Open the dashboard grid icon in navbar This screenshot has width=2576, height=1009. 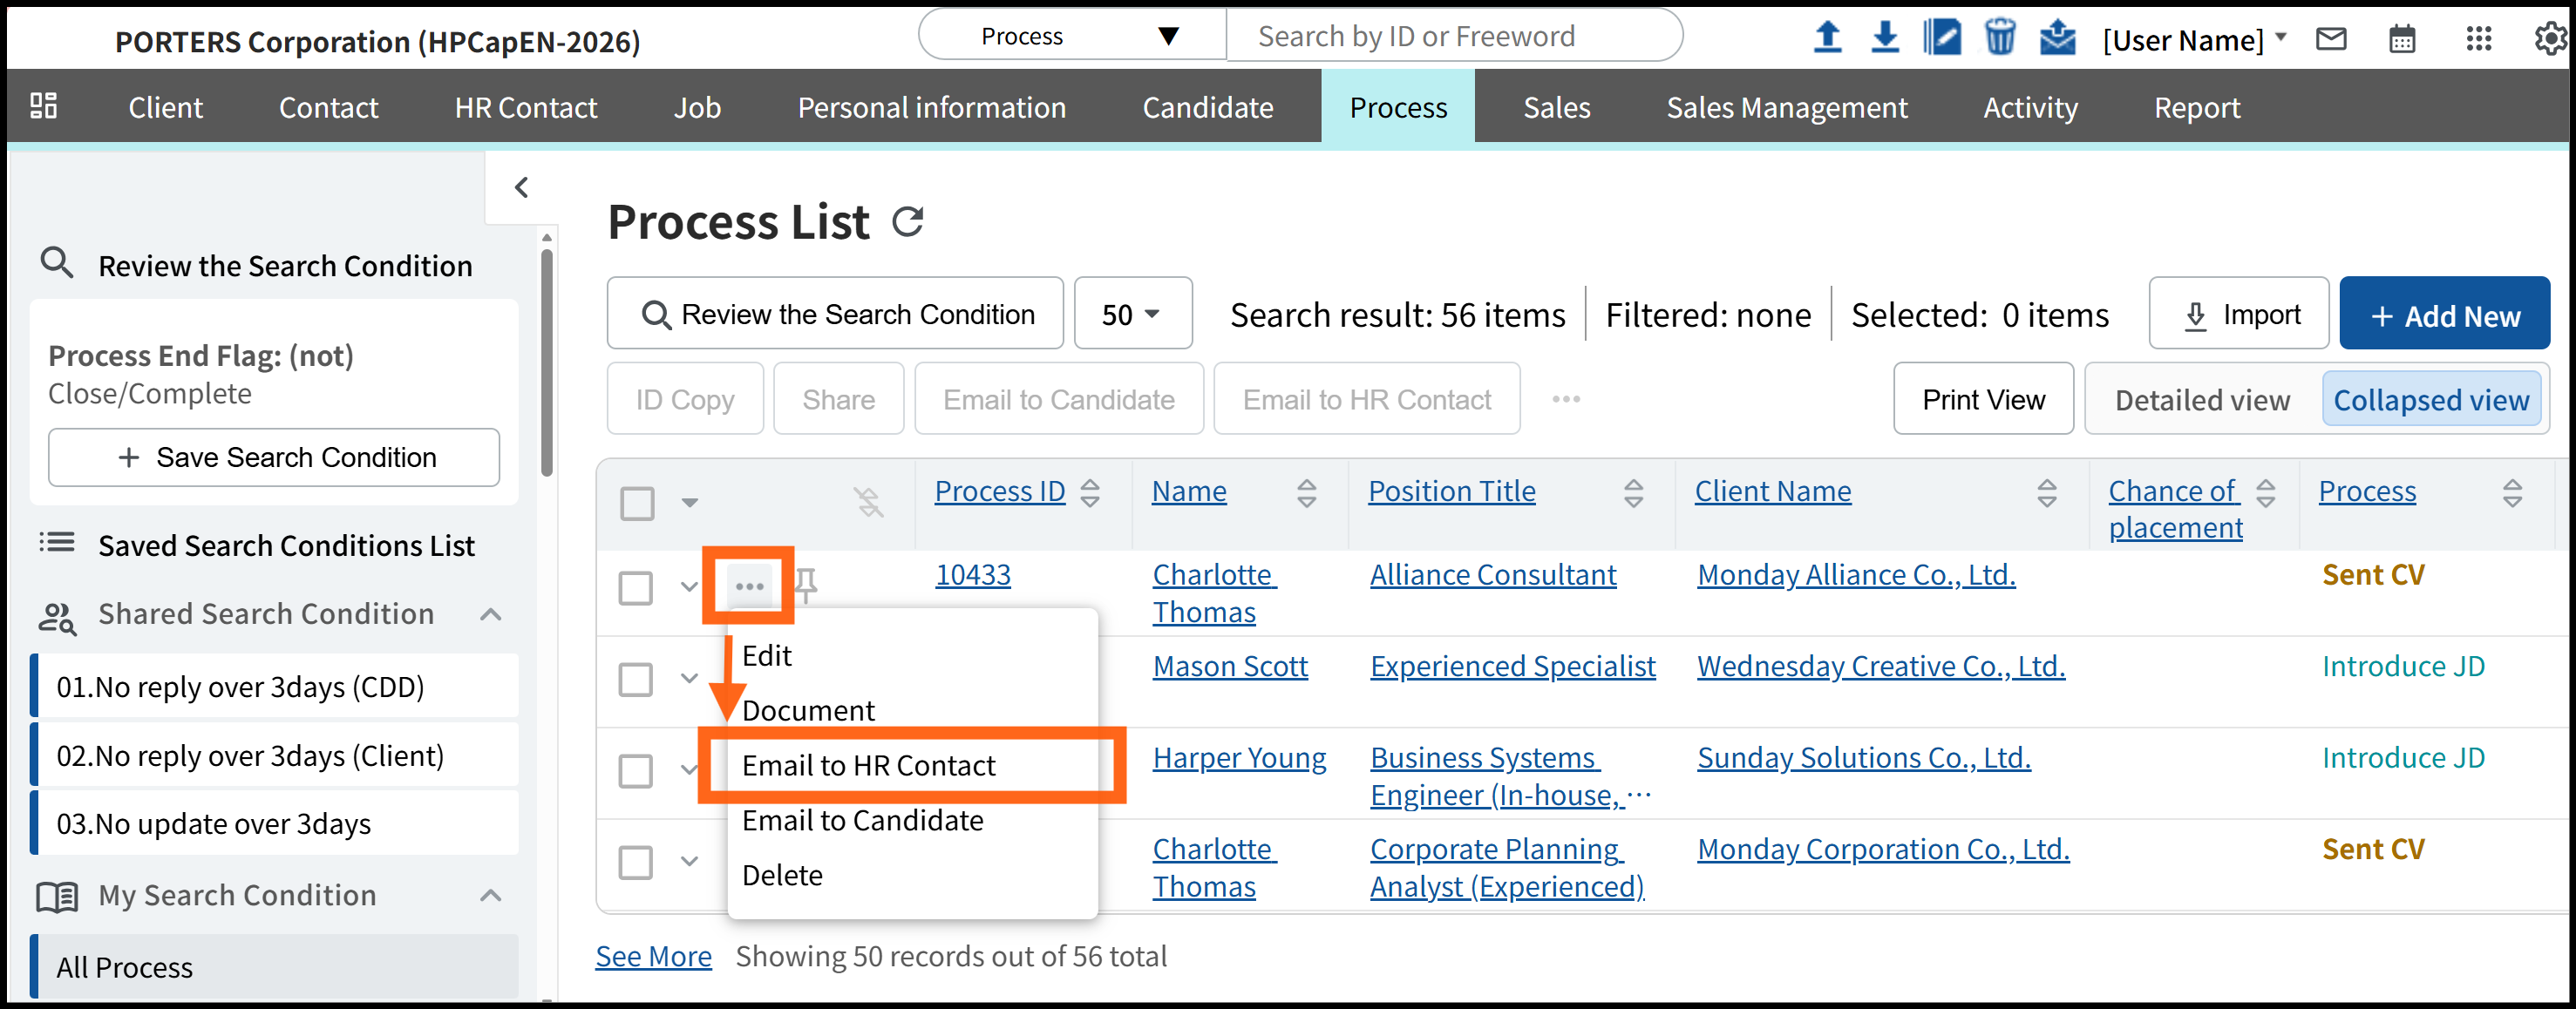(43, 106)
